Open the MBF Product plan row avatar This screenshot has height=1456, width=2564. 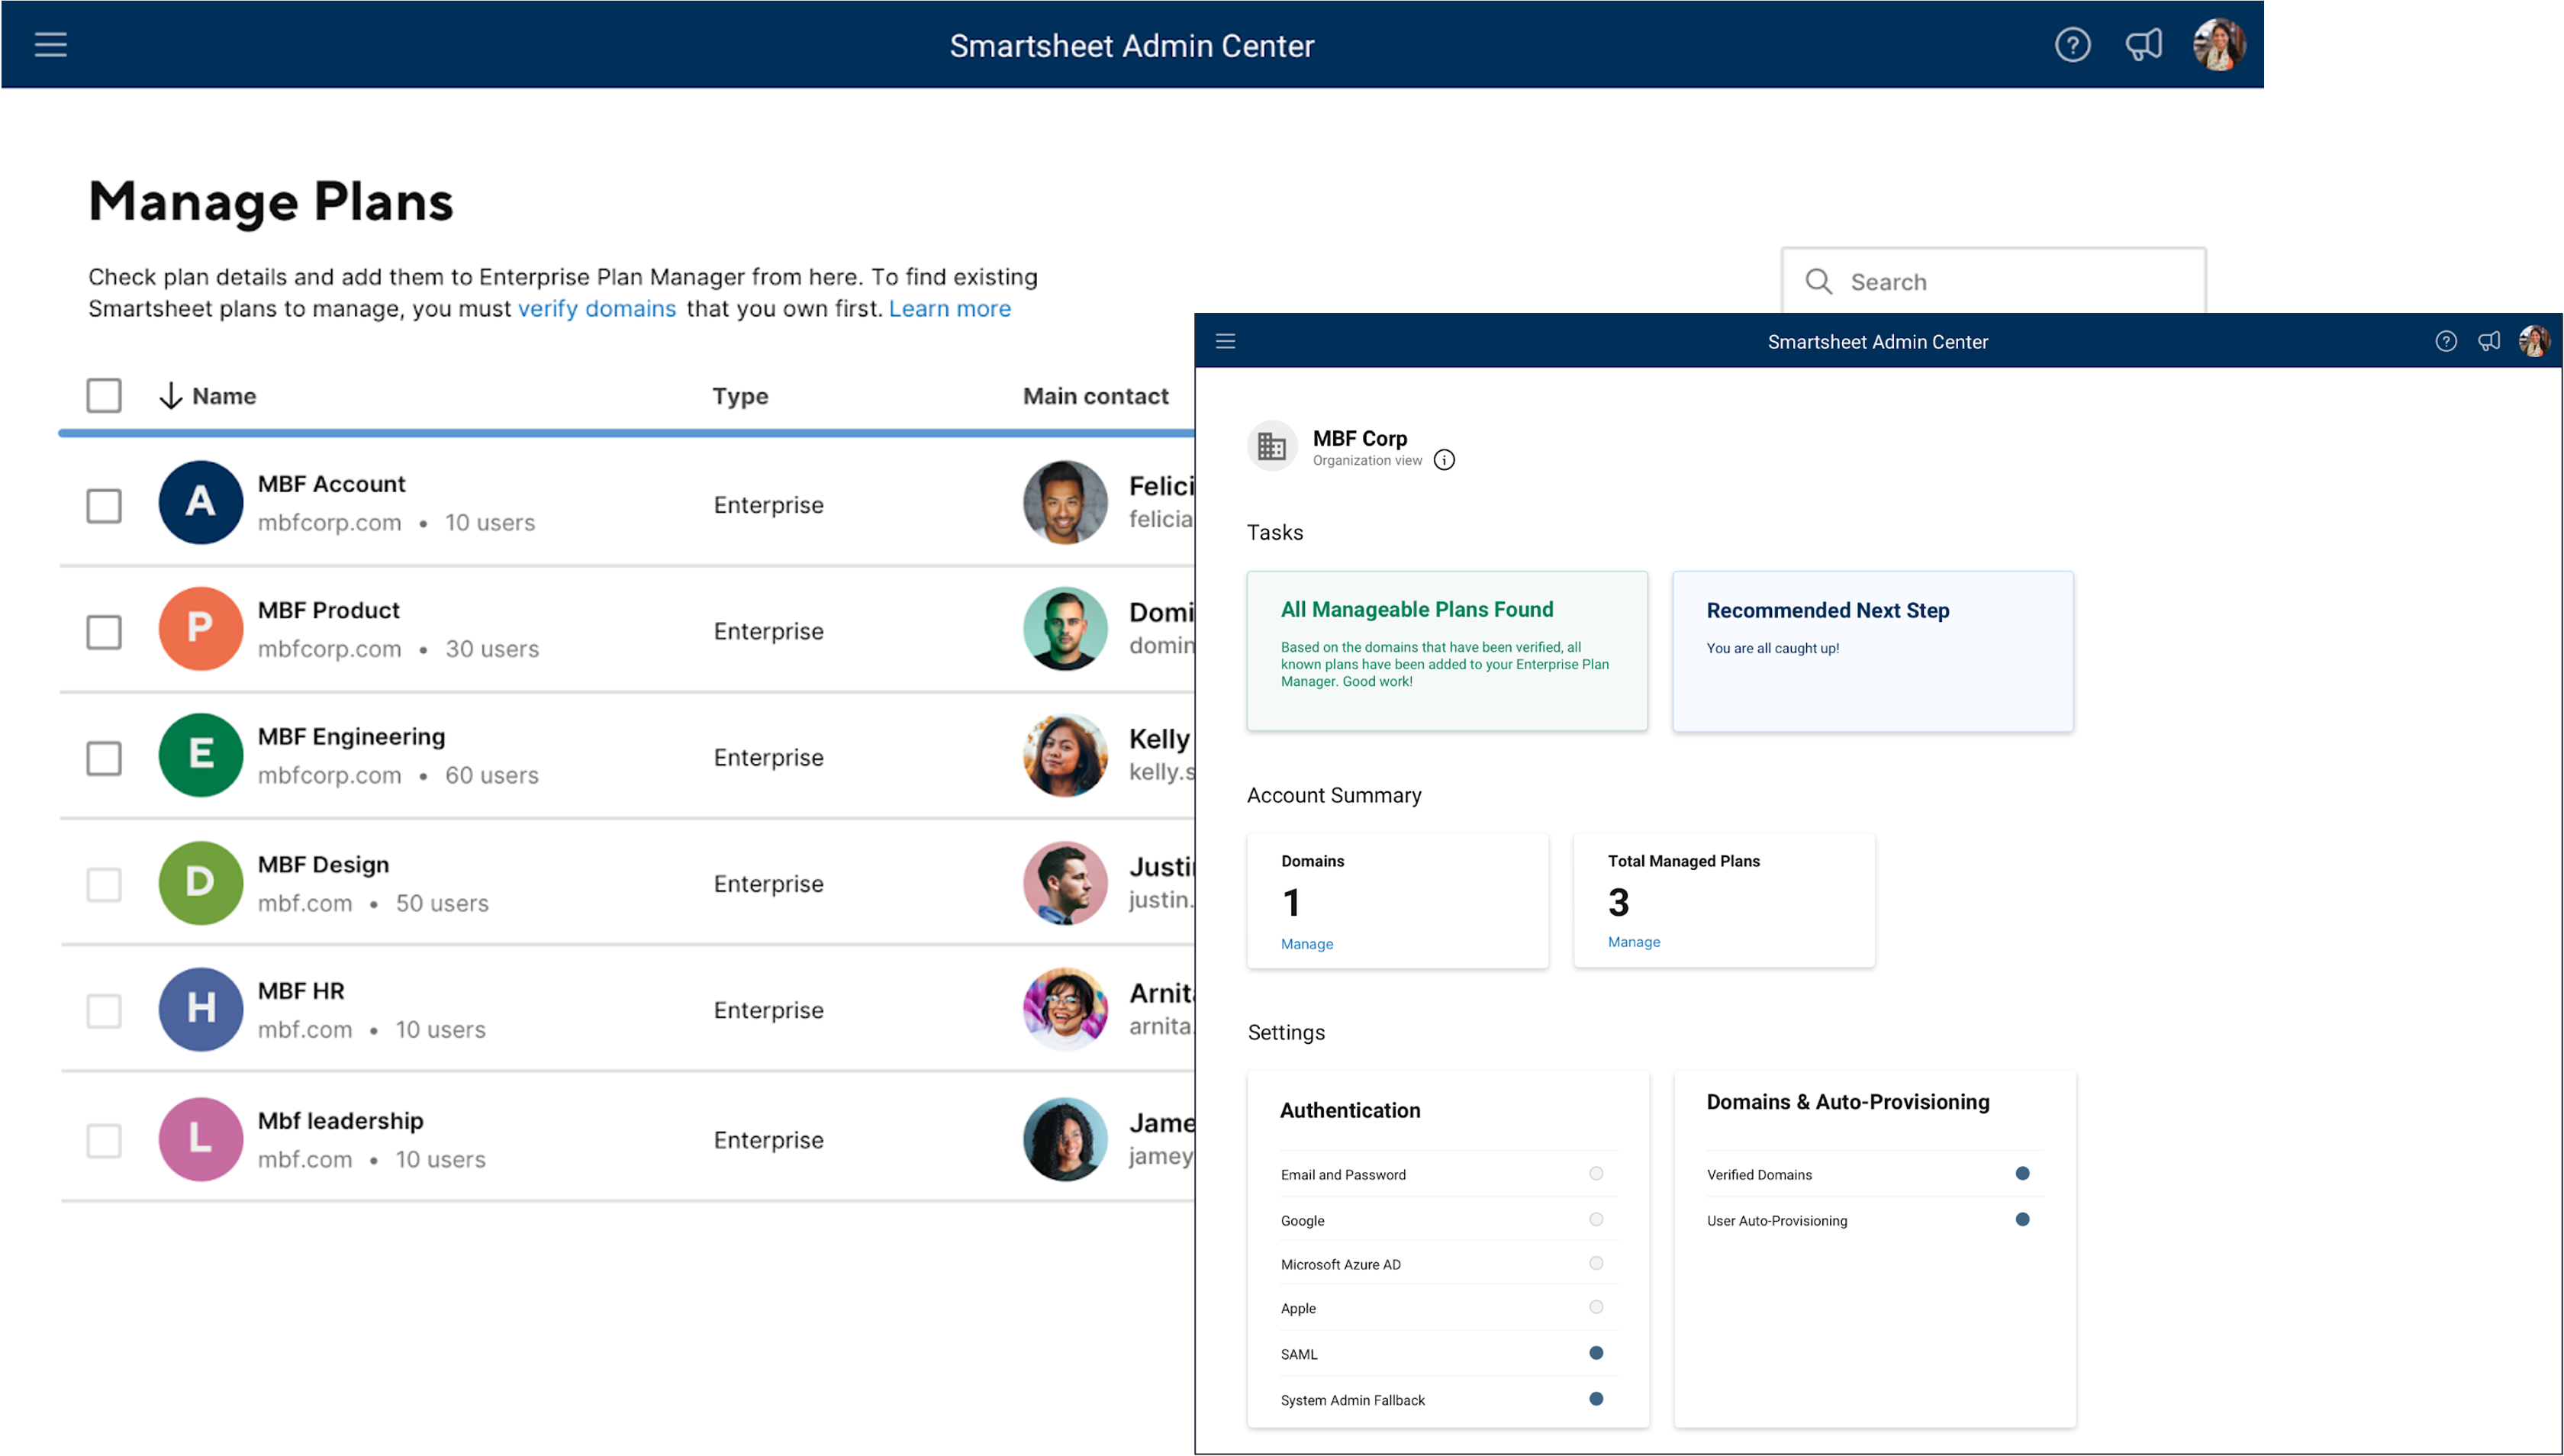point(200,629)
